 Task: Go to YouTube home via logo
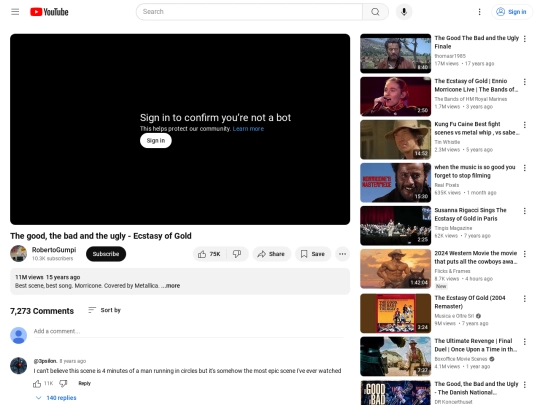click(49, 12)
